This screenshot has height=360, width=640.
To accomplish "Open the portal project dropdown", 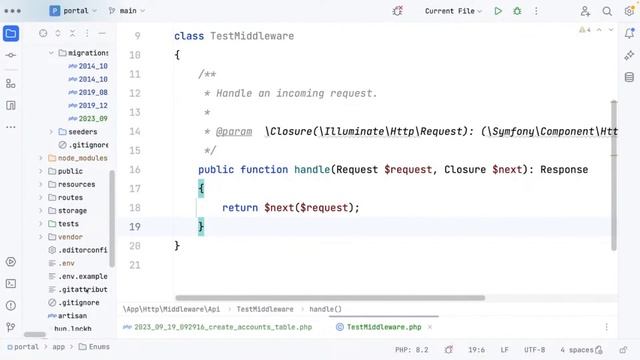I will 73,11.
